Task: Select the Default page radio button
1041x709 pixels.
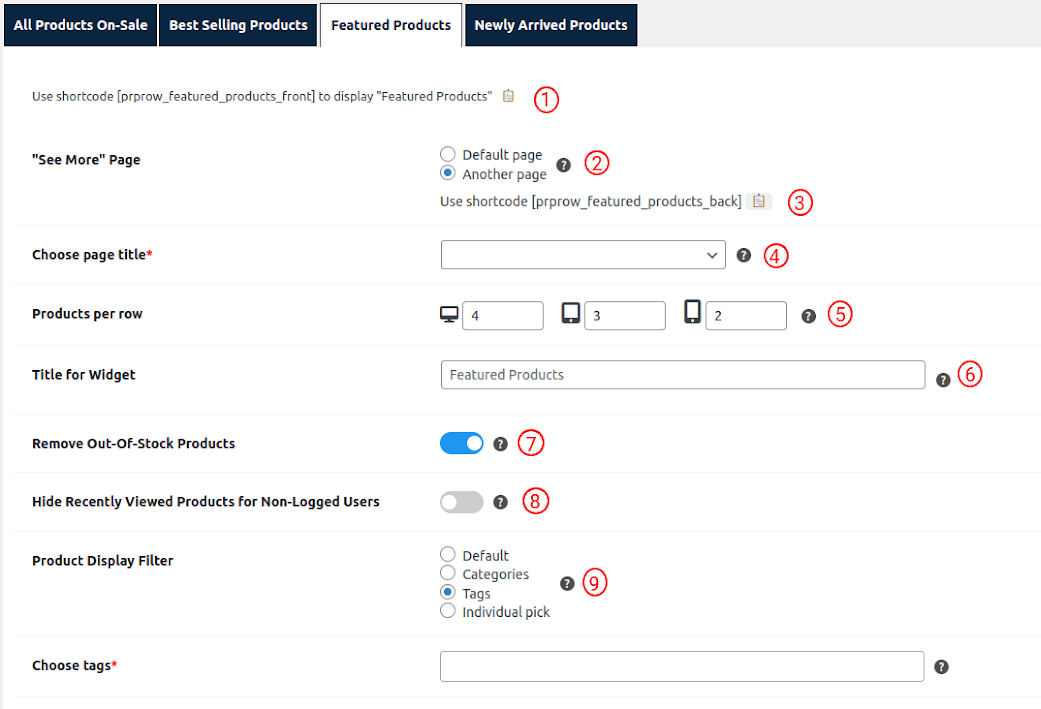Action: pyautogui.click(x=447, y=153)
